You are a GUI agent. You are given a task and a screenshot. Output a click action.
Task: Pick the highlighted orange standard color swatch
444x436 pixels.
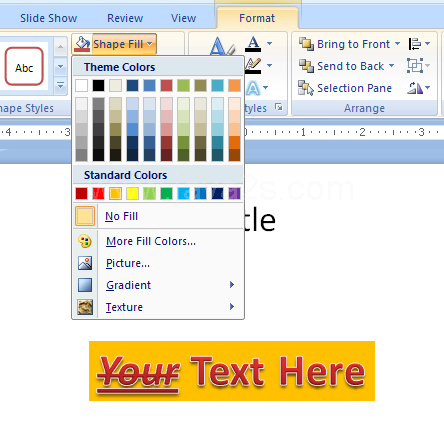tap(115, 193)
